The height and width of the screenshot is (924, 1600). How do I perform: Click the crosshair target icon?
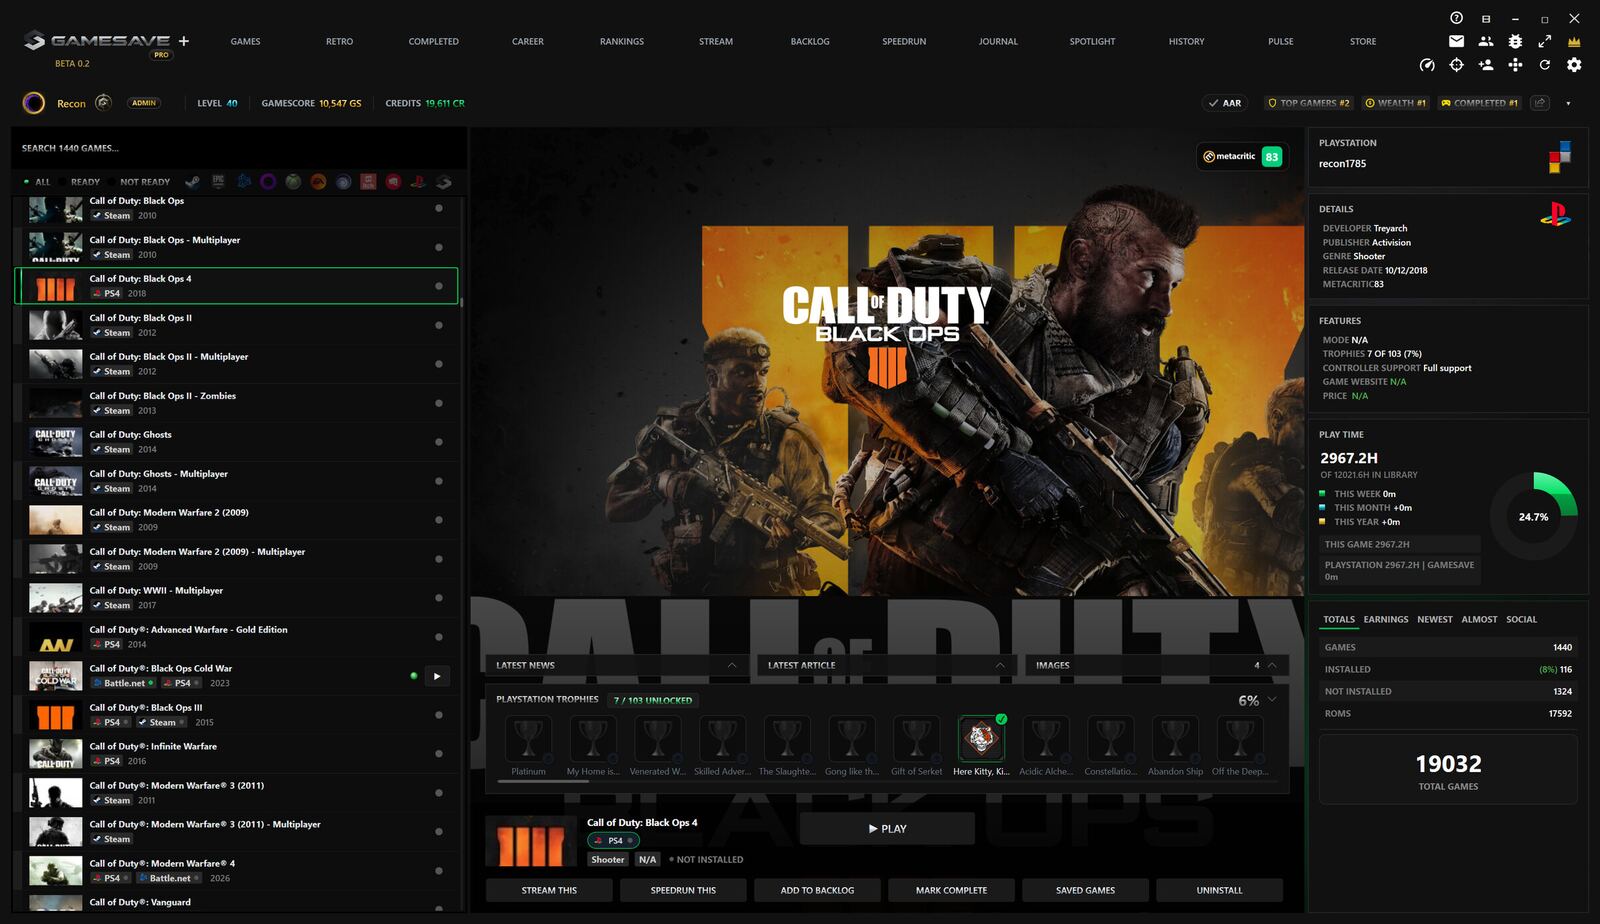(1456, 65)
